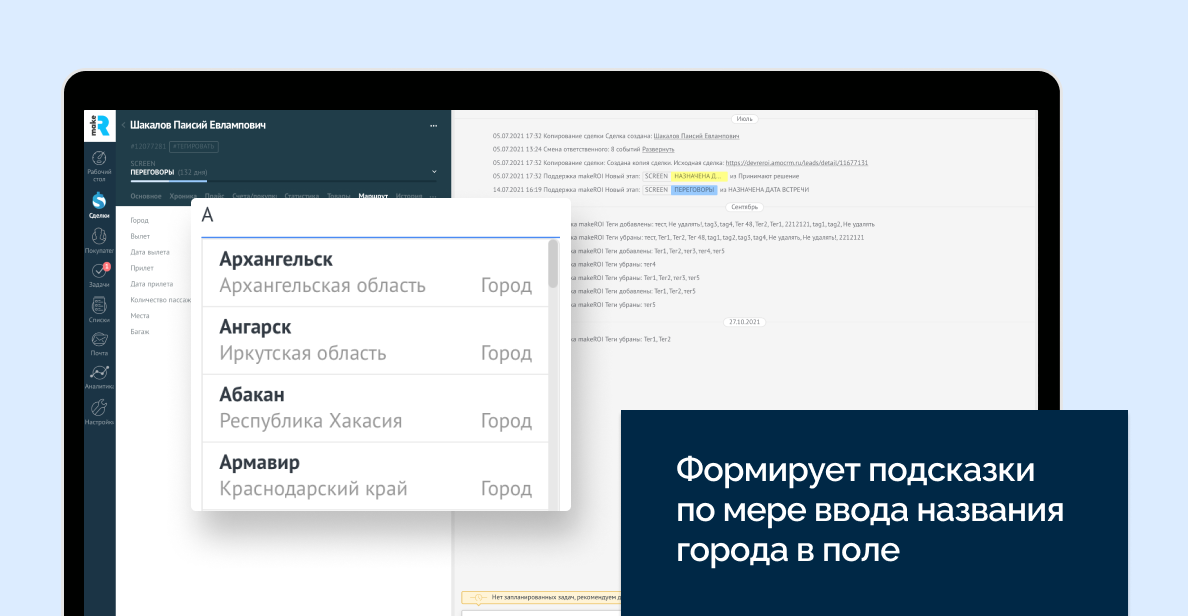Click the city search input with letter А
Image resolution: width=1188 pixels, height=616 pixels.
pos(380,217)
